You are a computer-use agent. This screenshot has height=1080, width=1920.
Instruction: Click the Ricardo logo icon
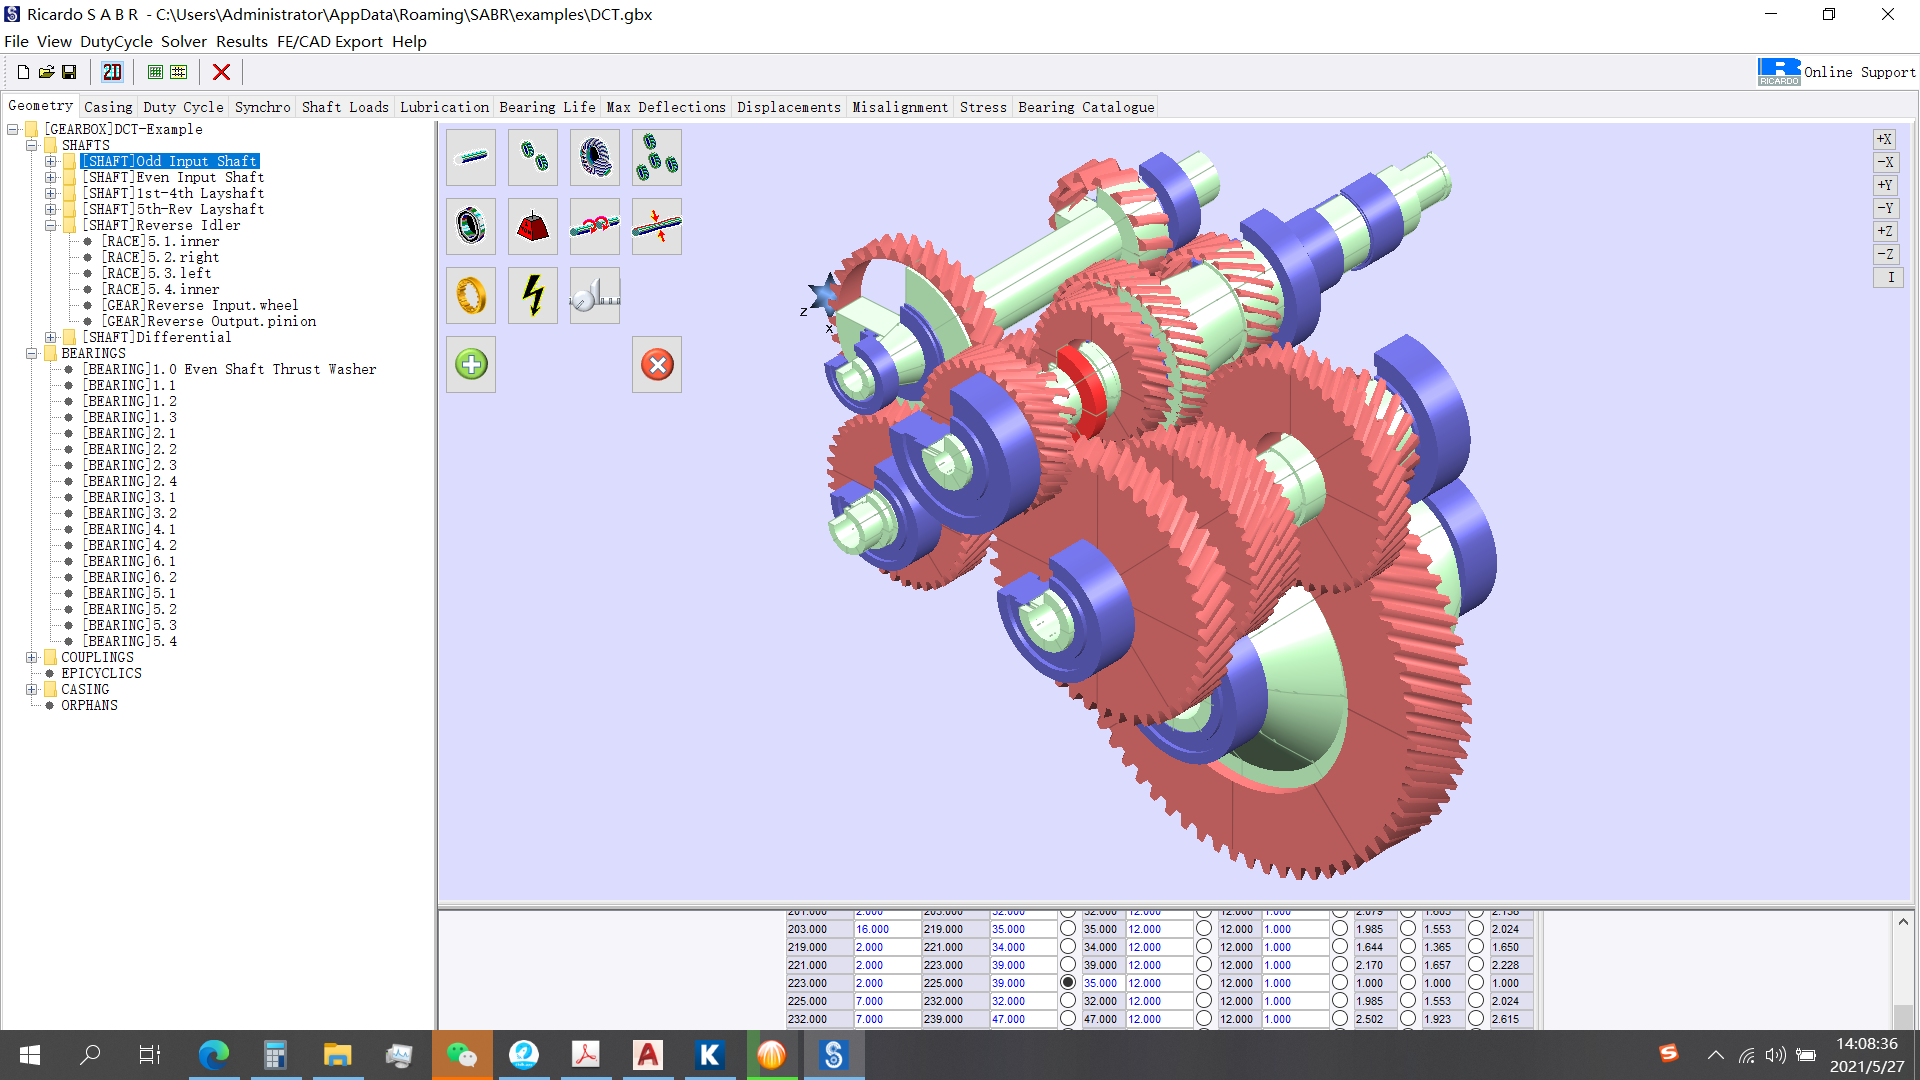(1779, 72)
